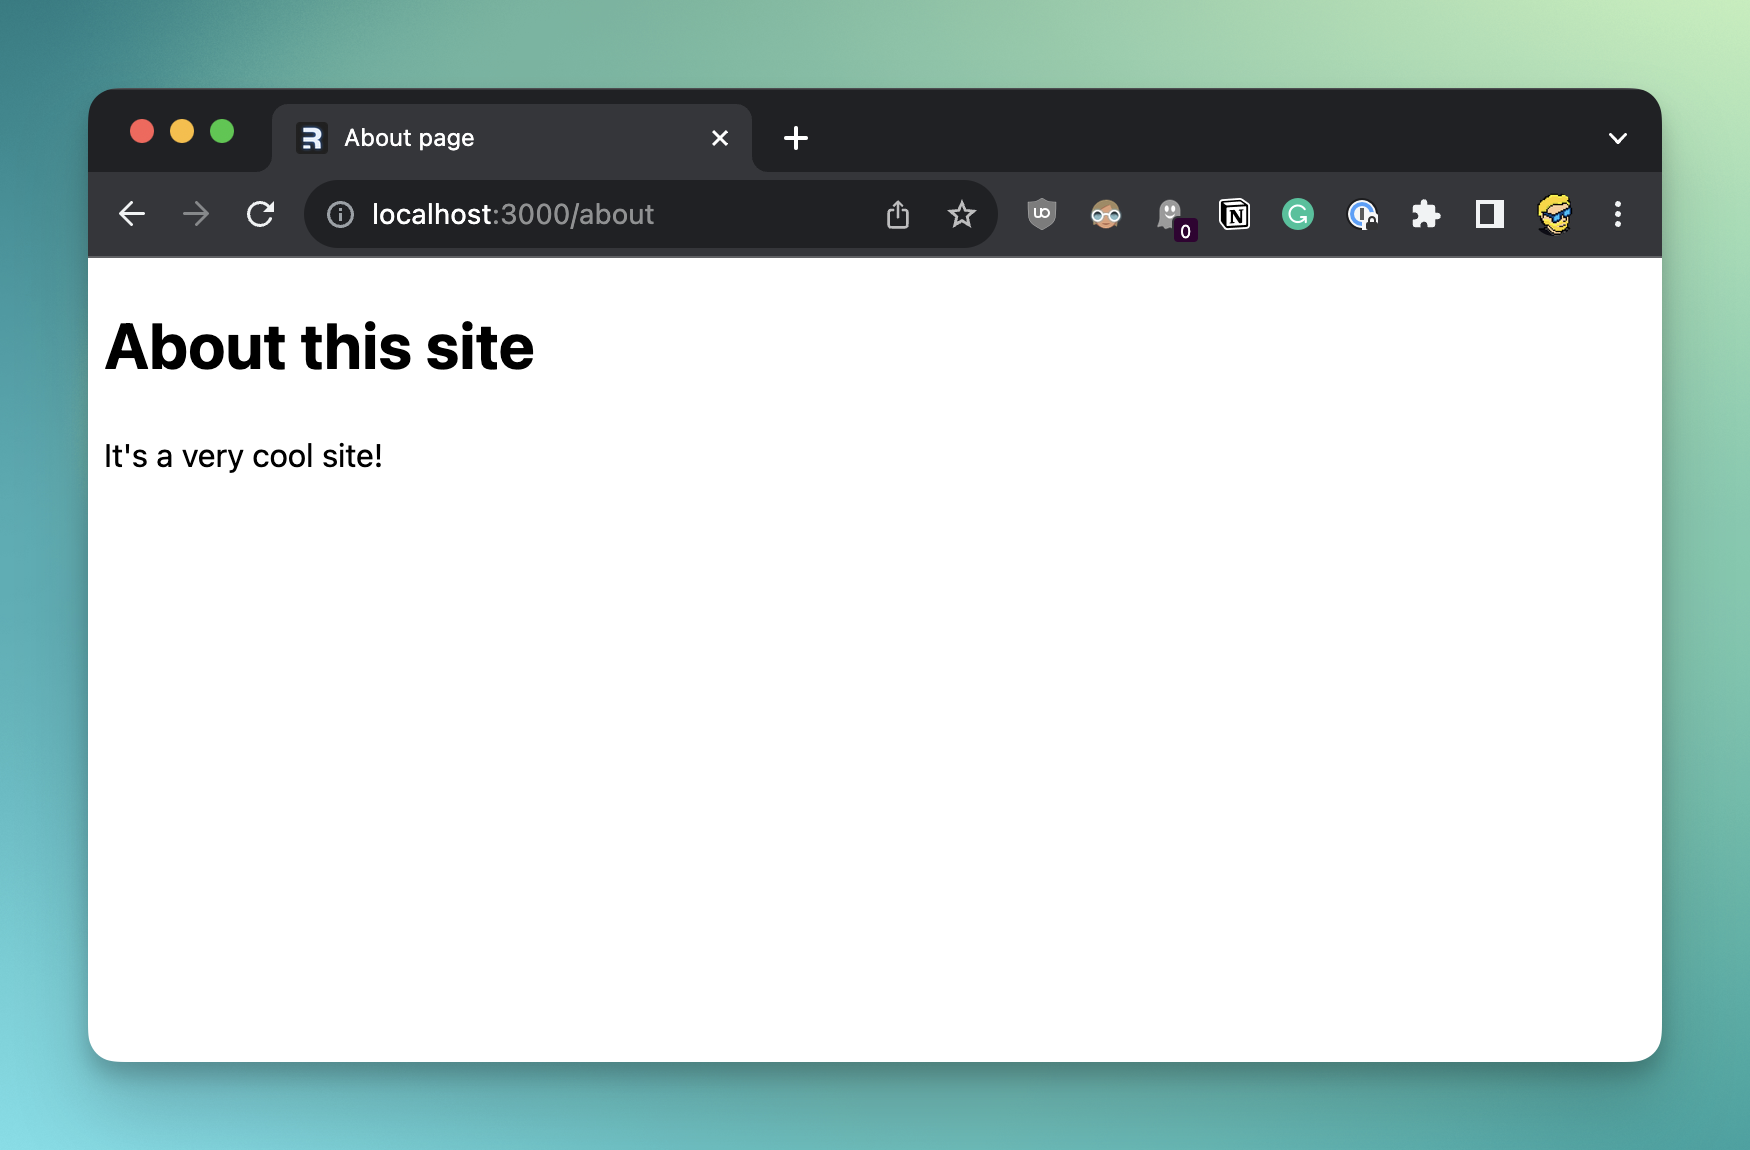The width and height of the screenshot is (1750, 1150).
Task: Open the 1Password extension
Action: pyautogui.click(x=1362, y=214)
